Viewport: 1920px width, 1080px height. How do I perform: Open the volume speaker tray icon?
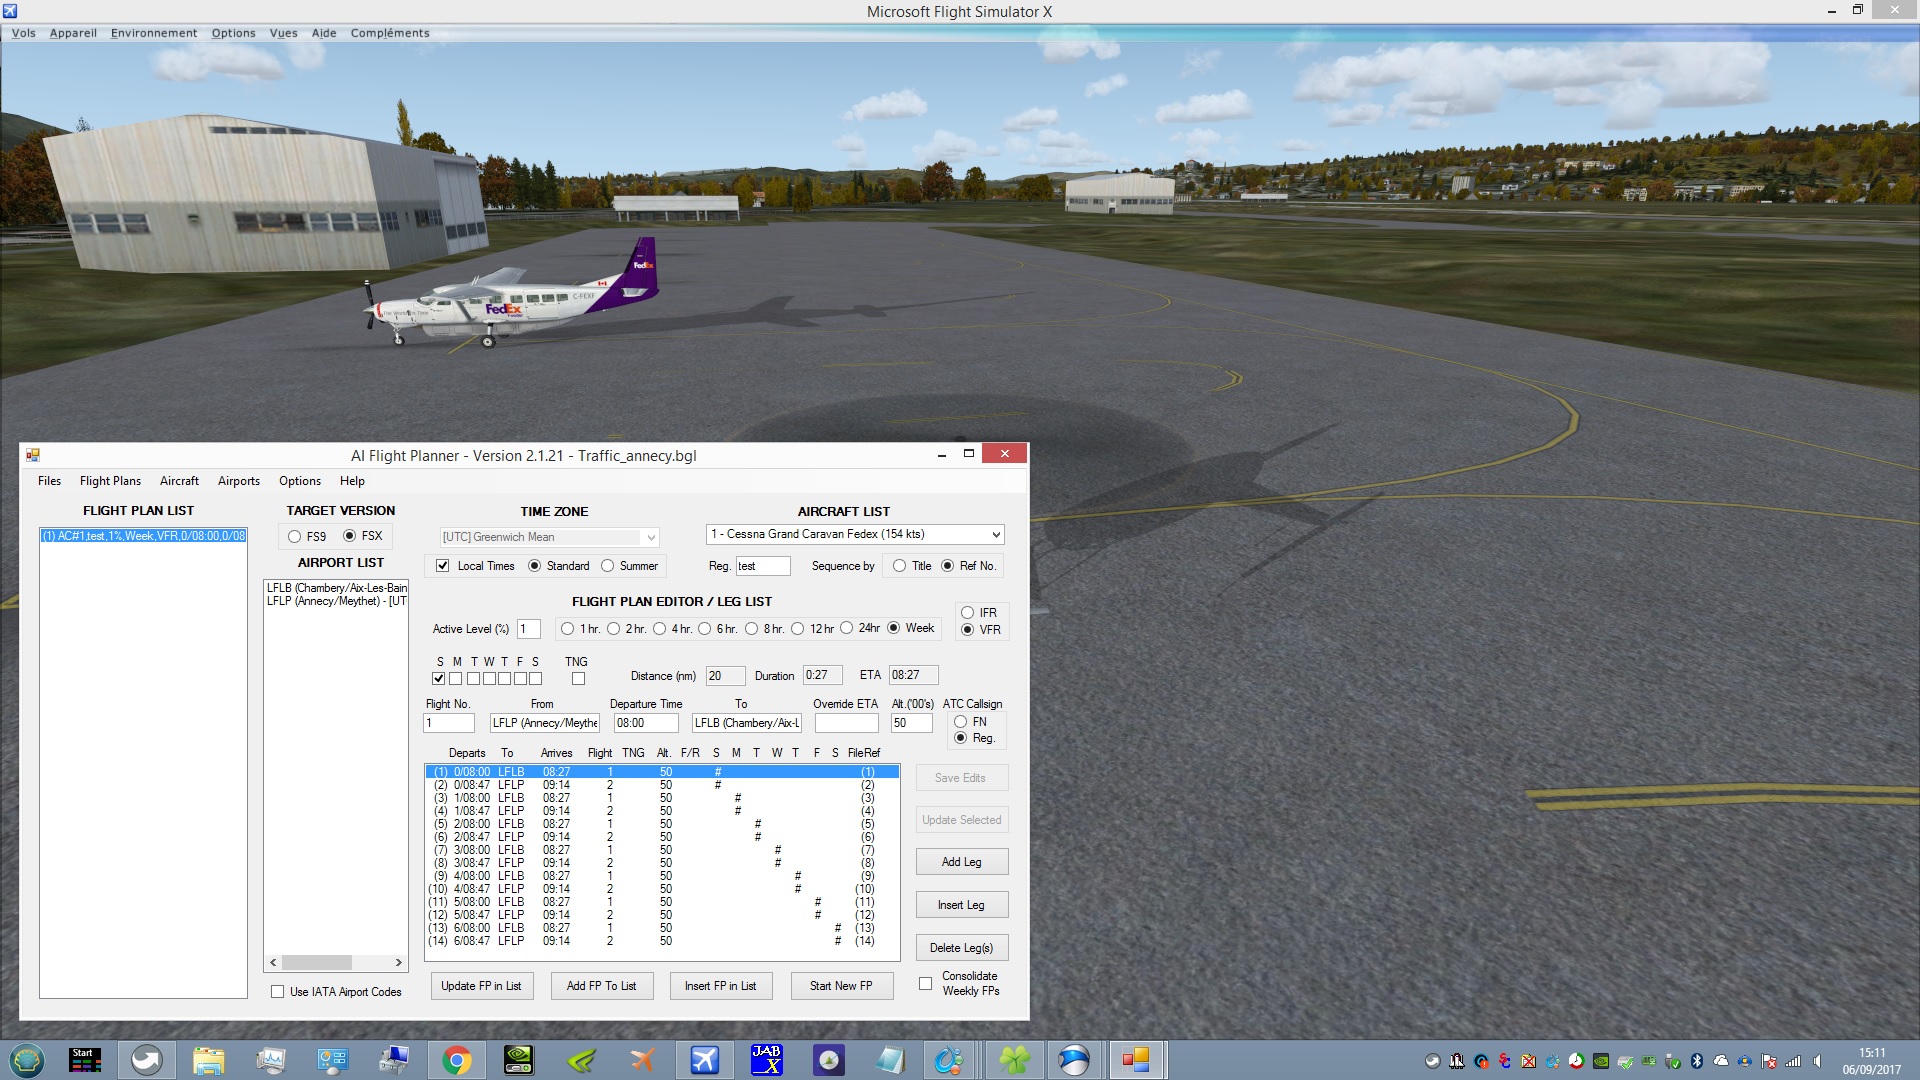[x=1817, y=1061]
